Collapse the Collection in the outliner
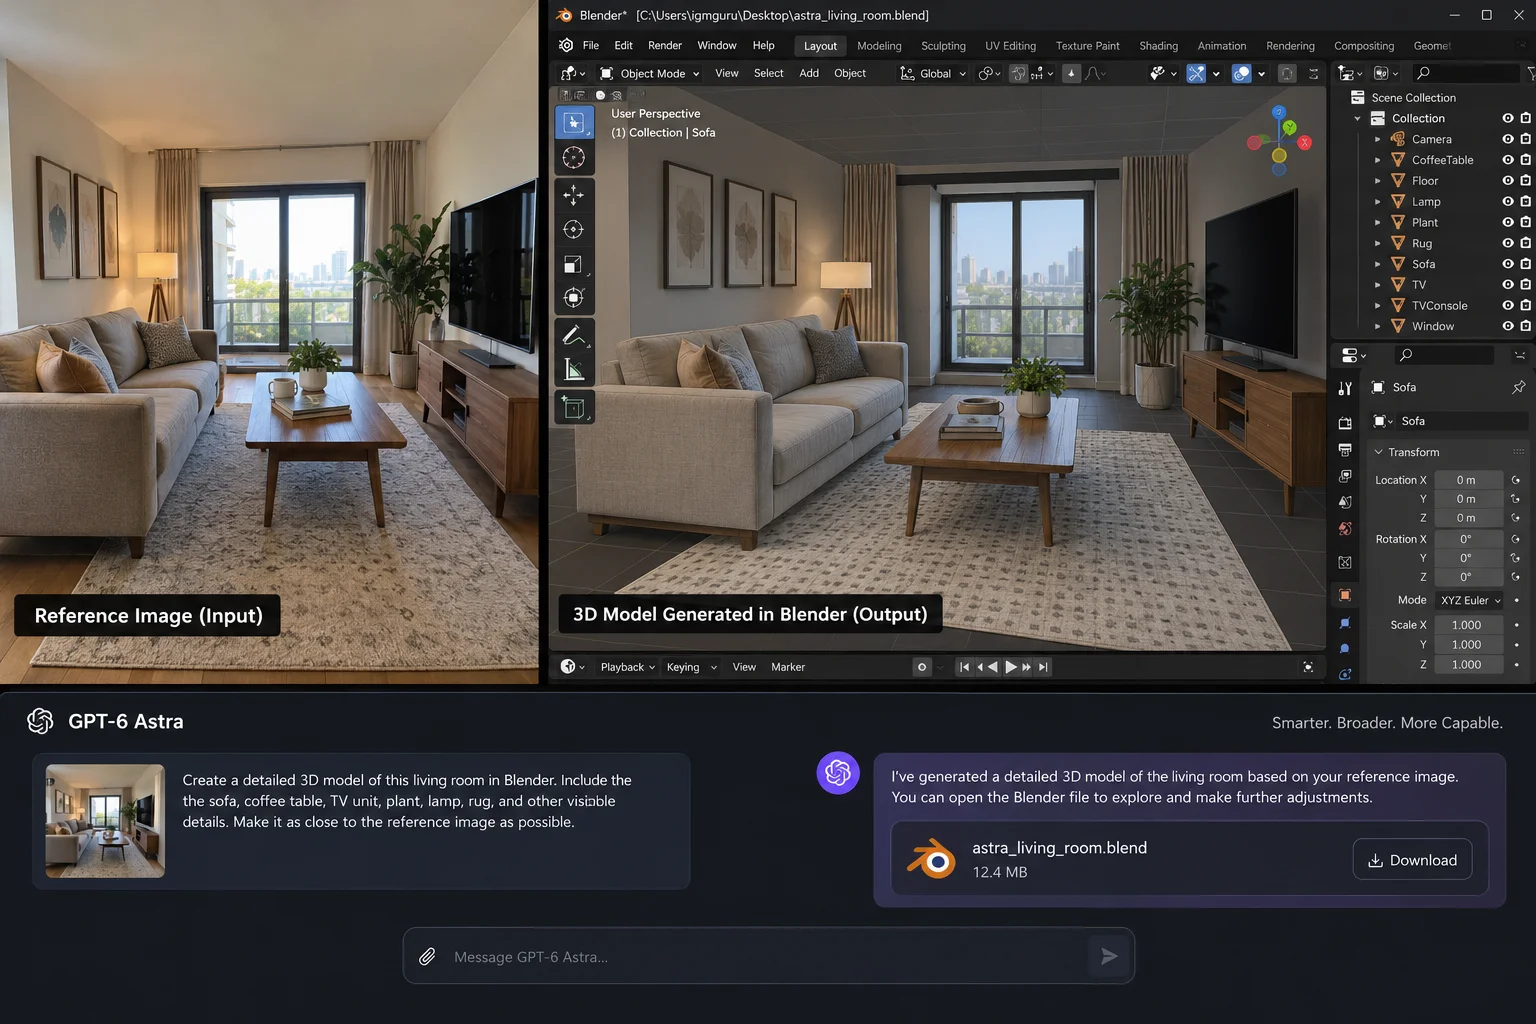 pos(1357,118)
